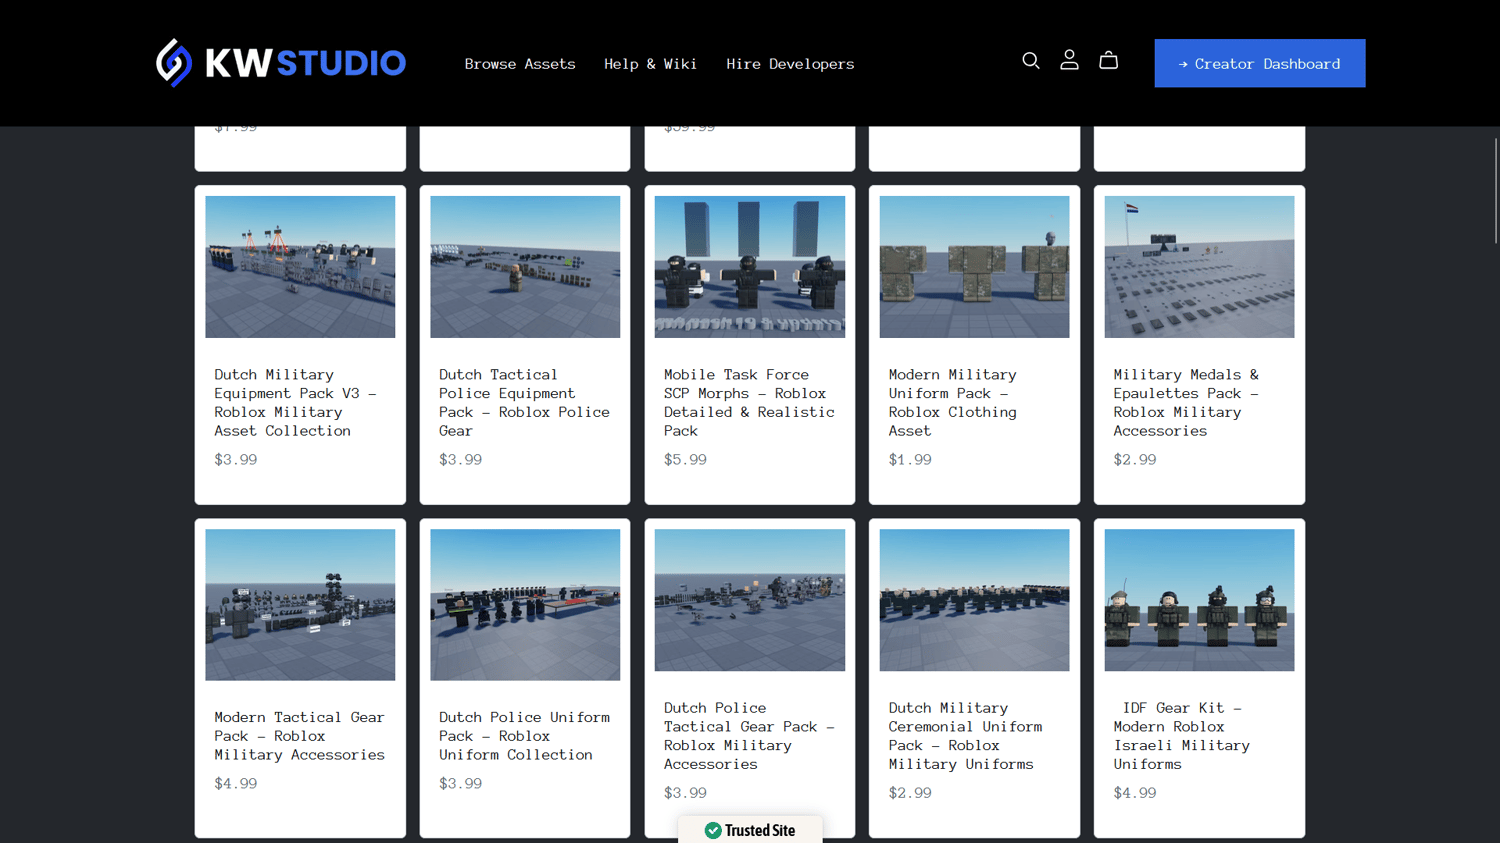Open Dutch Police Uniform Pack thumbnail
The height and width of the screenshot is (843, 1500).
(525, 605)
